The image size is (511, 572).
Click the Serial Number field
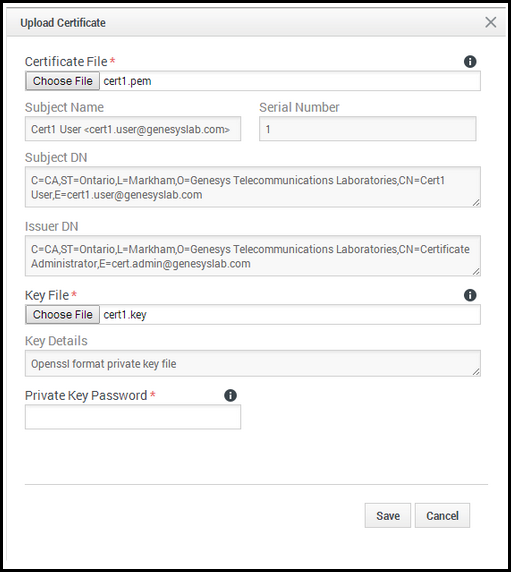click(x=368, y=129)
